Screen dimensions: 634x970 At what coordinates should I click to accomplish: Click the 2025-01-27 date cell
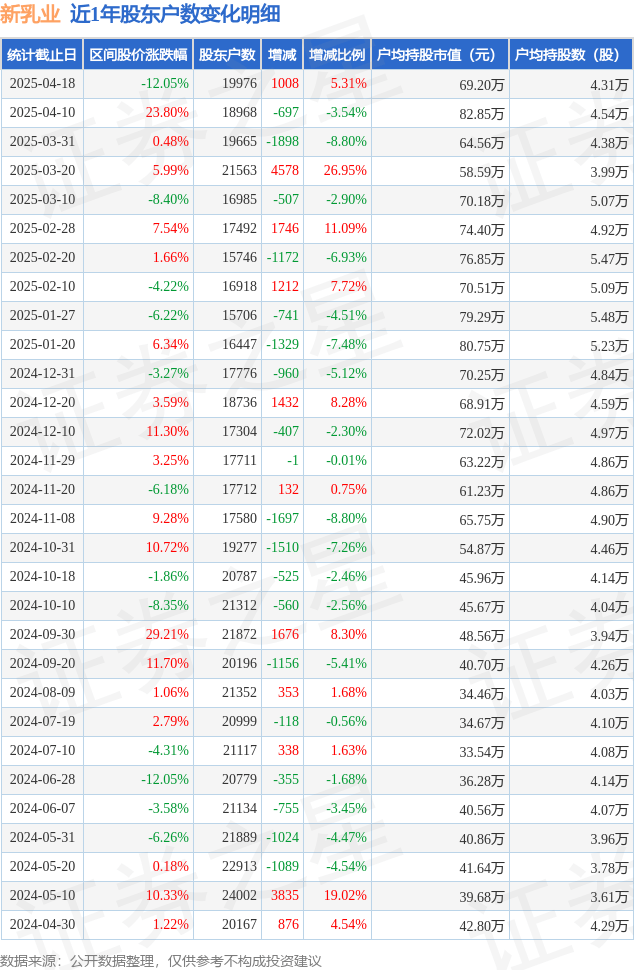[42, 316]
